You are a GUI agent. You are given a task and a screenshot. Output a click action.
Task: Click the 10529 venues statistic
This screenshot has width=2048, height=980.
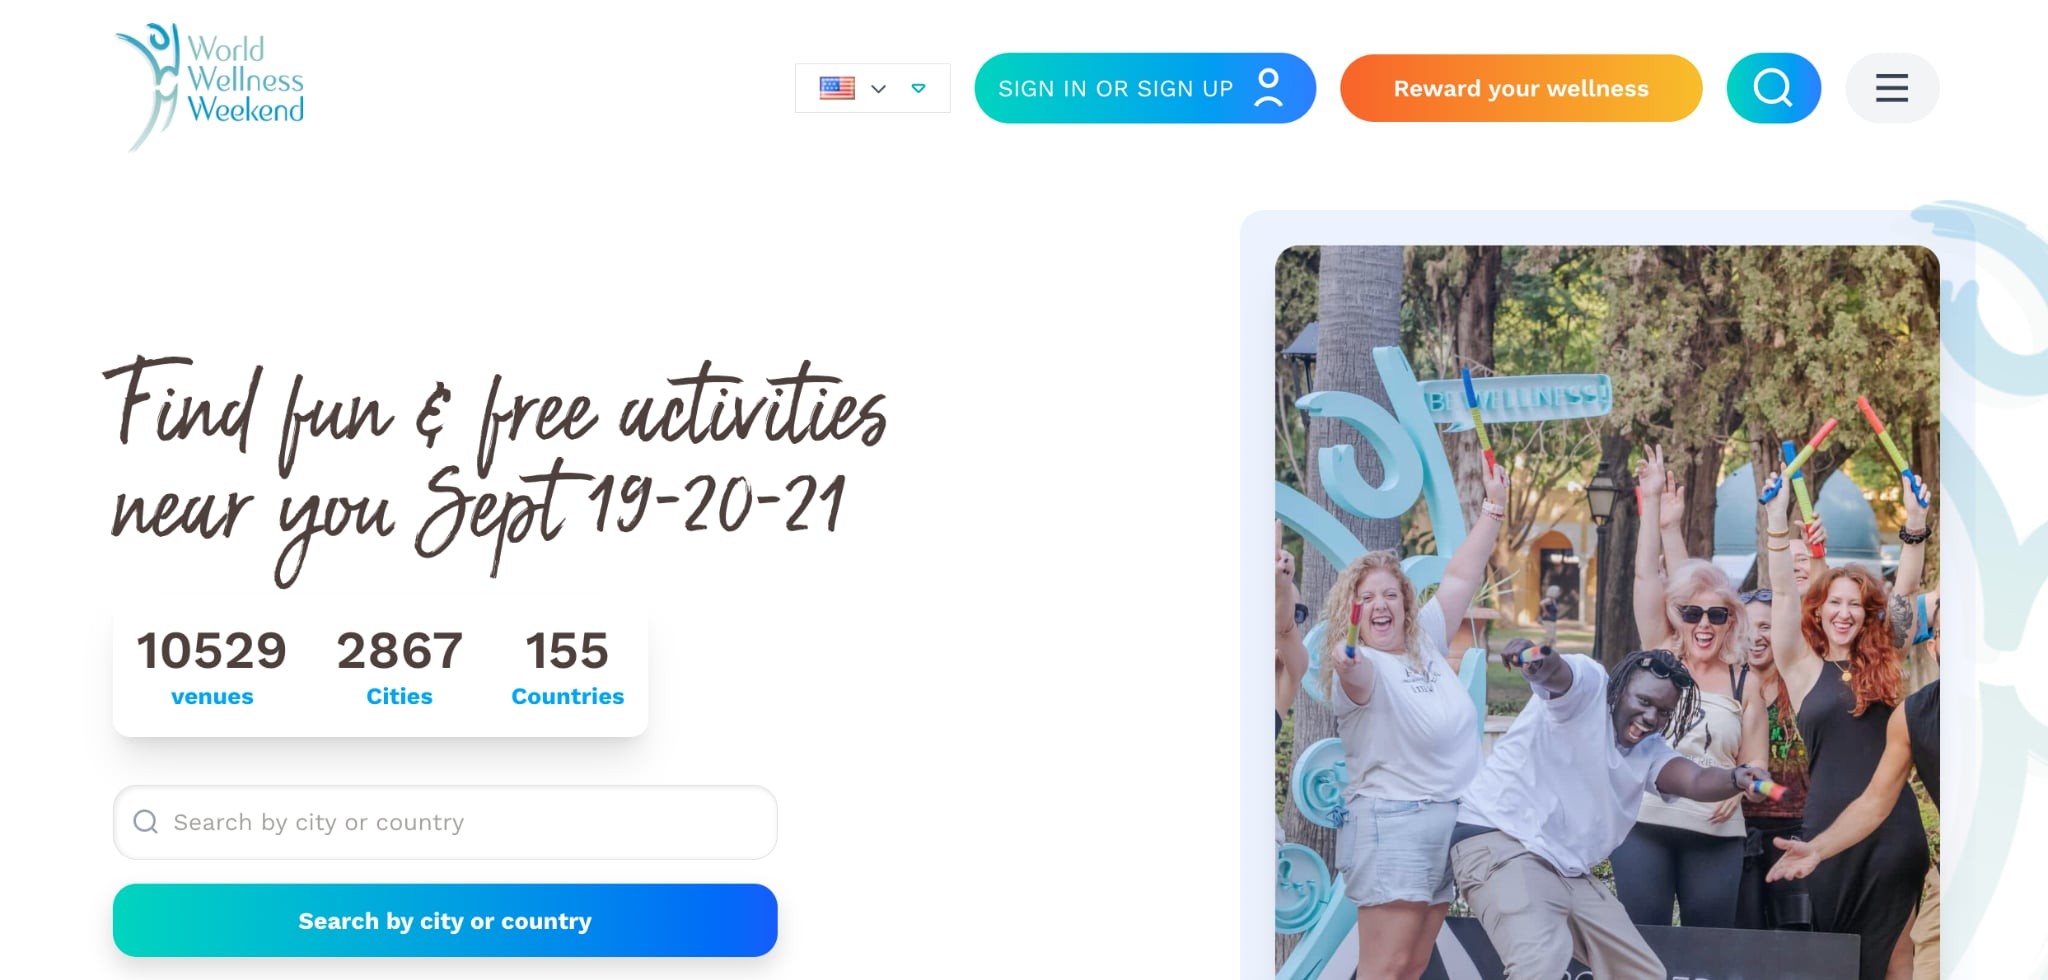[x=212, y=666]
